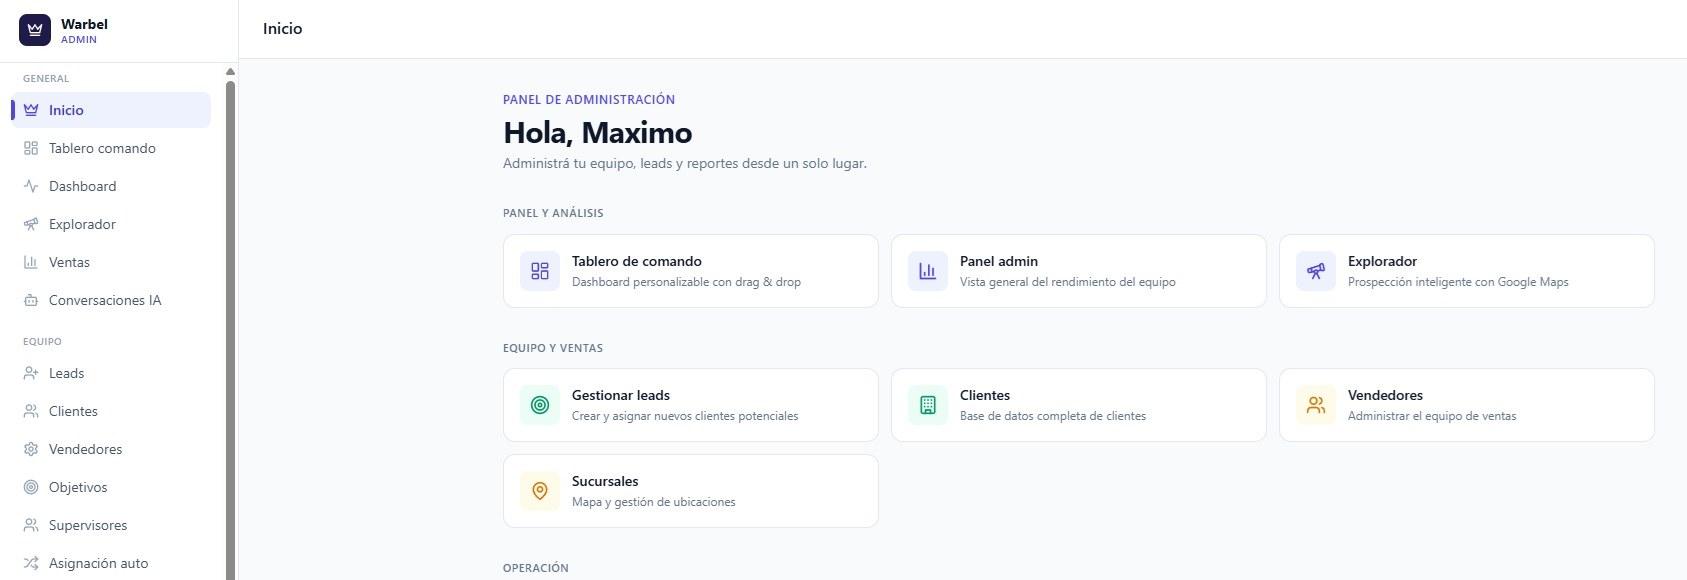The width and height of the screenshot is (1687, 580).
Task: Open Leads from the Equipo section
Action: tap(111, 373)
